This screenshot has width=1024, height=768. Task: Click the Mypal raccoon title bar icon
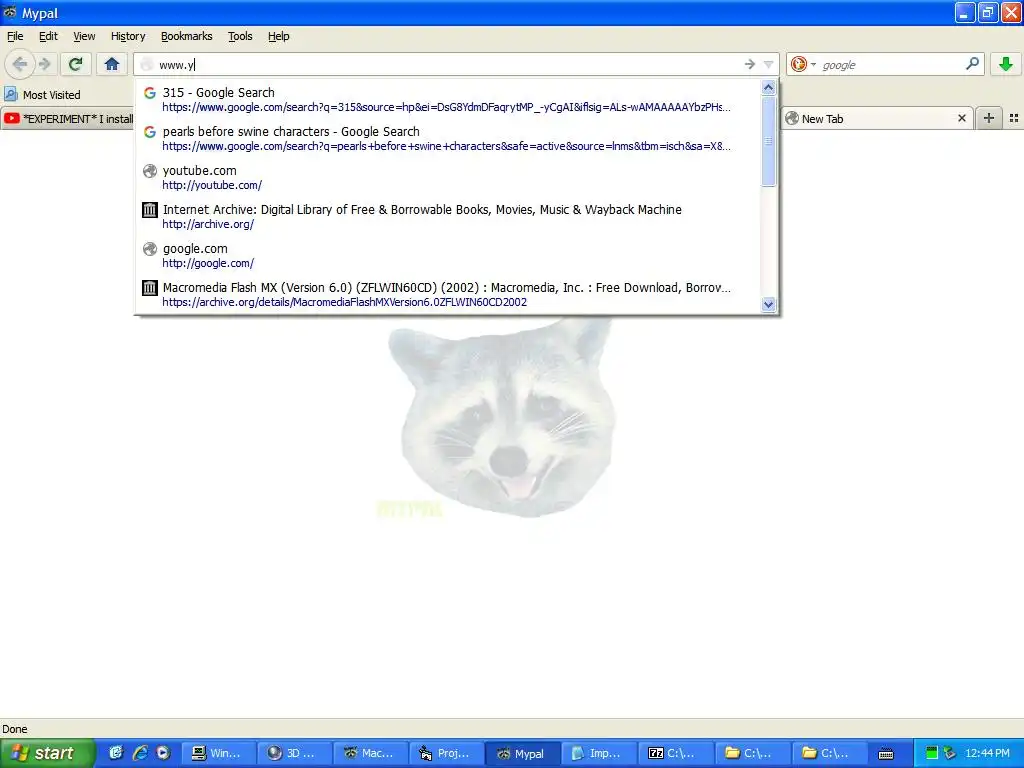9,12
